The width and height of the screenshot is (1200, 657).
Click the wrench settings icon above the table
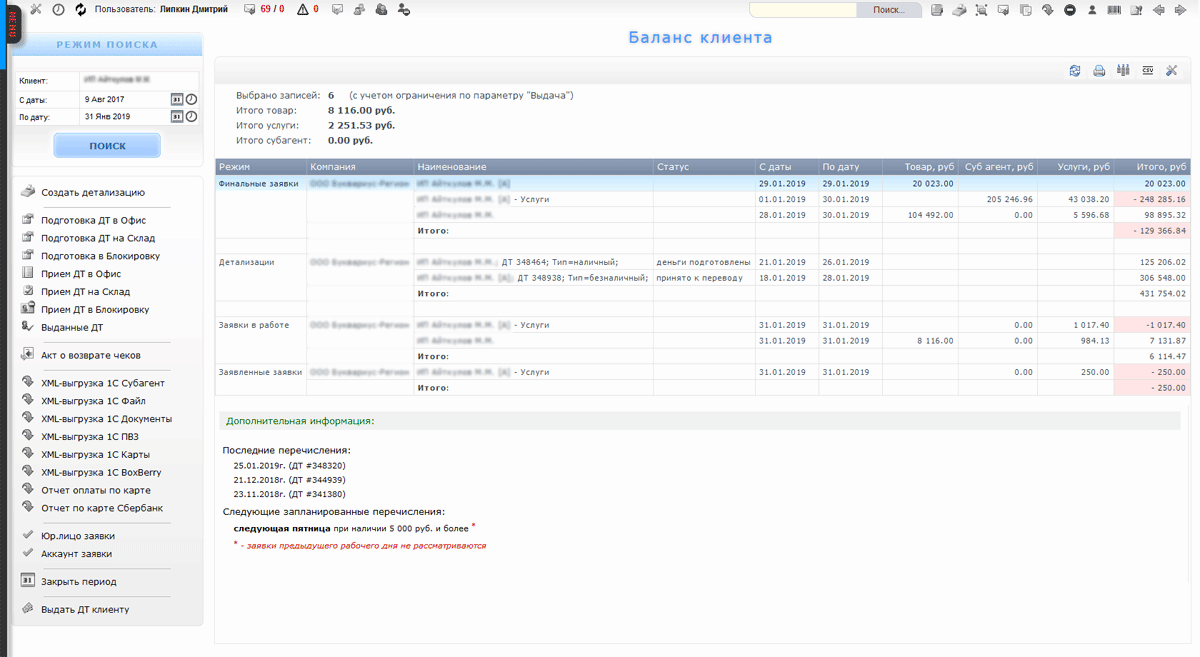coord(1172,71)
